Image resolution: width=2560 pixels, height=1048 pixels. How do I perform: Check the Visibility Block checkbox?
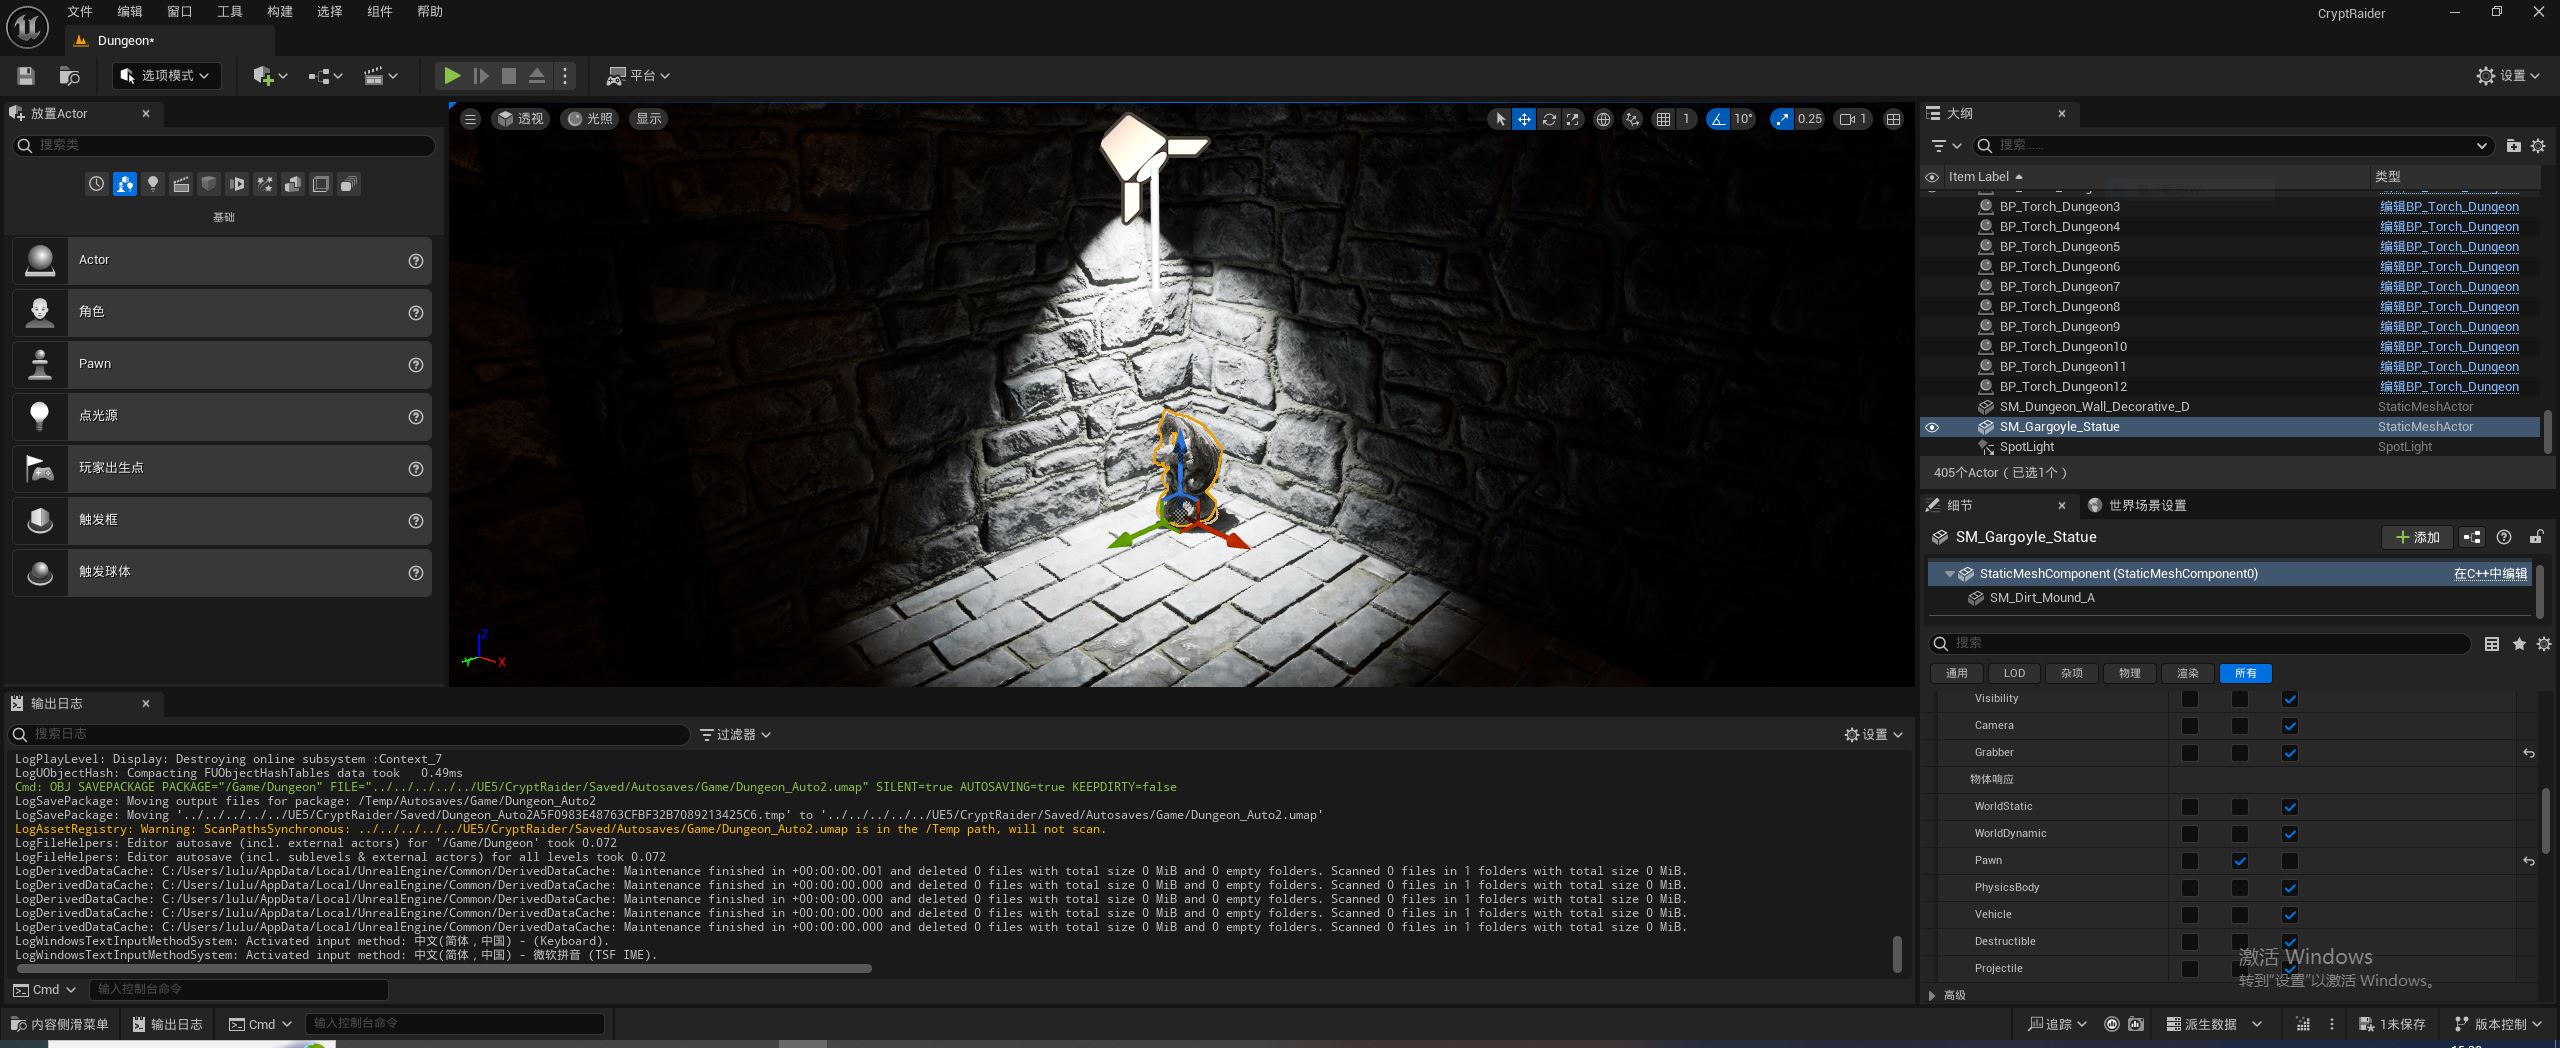click(x=2290, y=699)
